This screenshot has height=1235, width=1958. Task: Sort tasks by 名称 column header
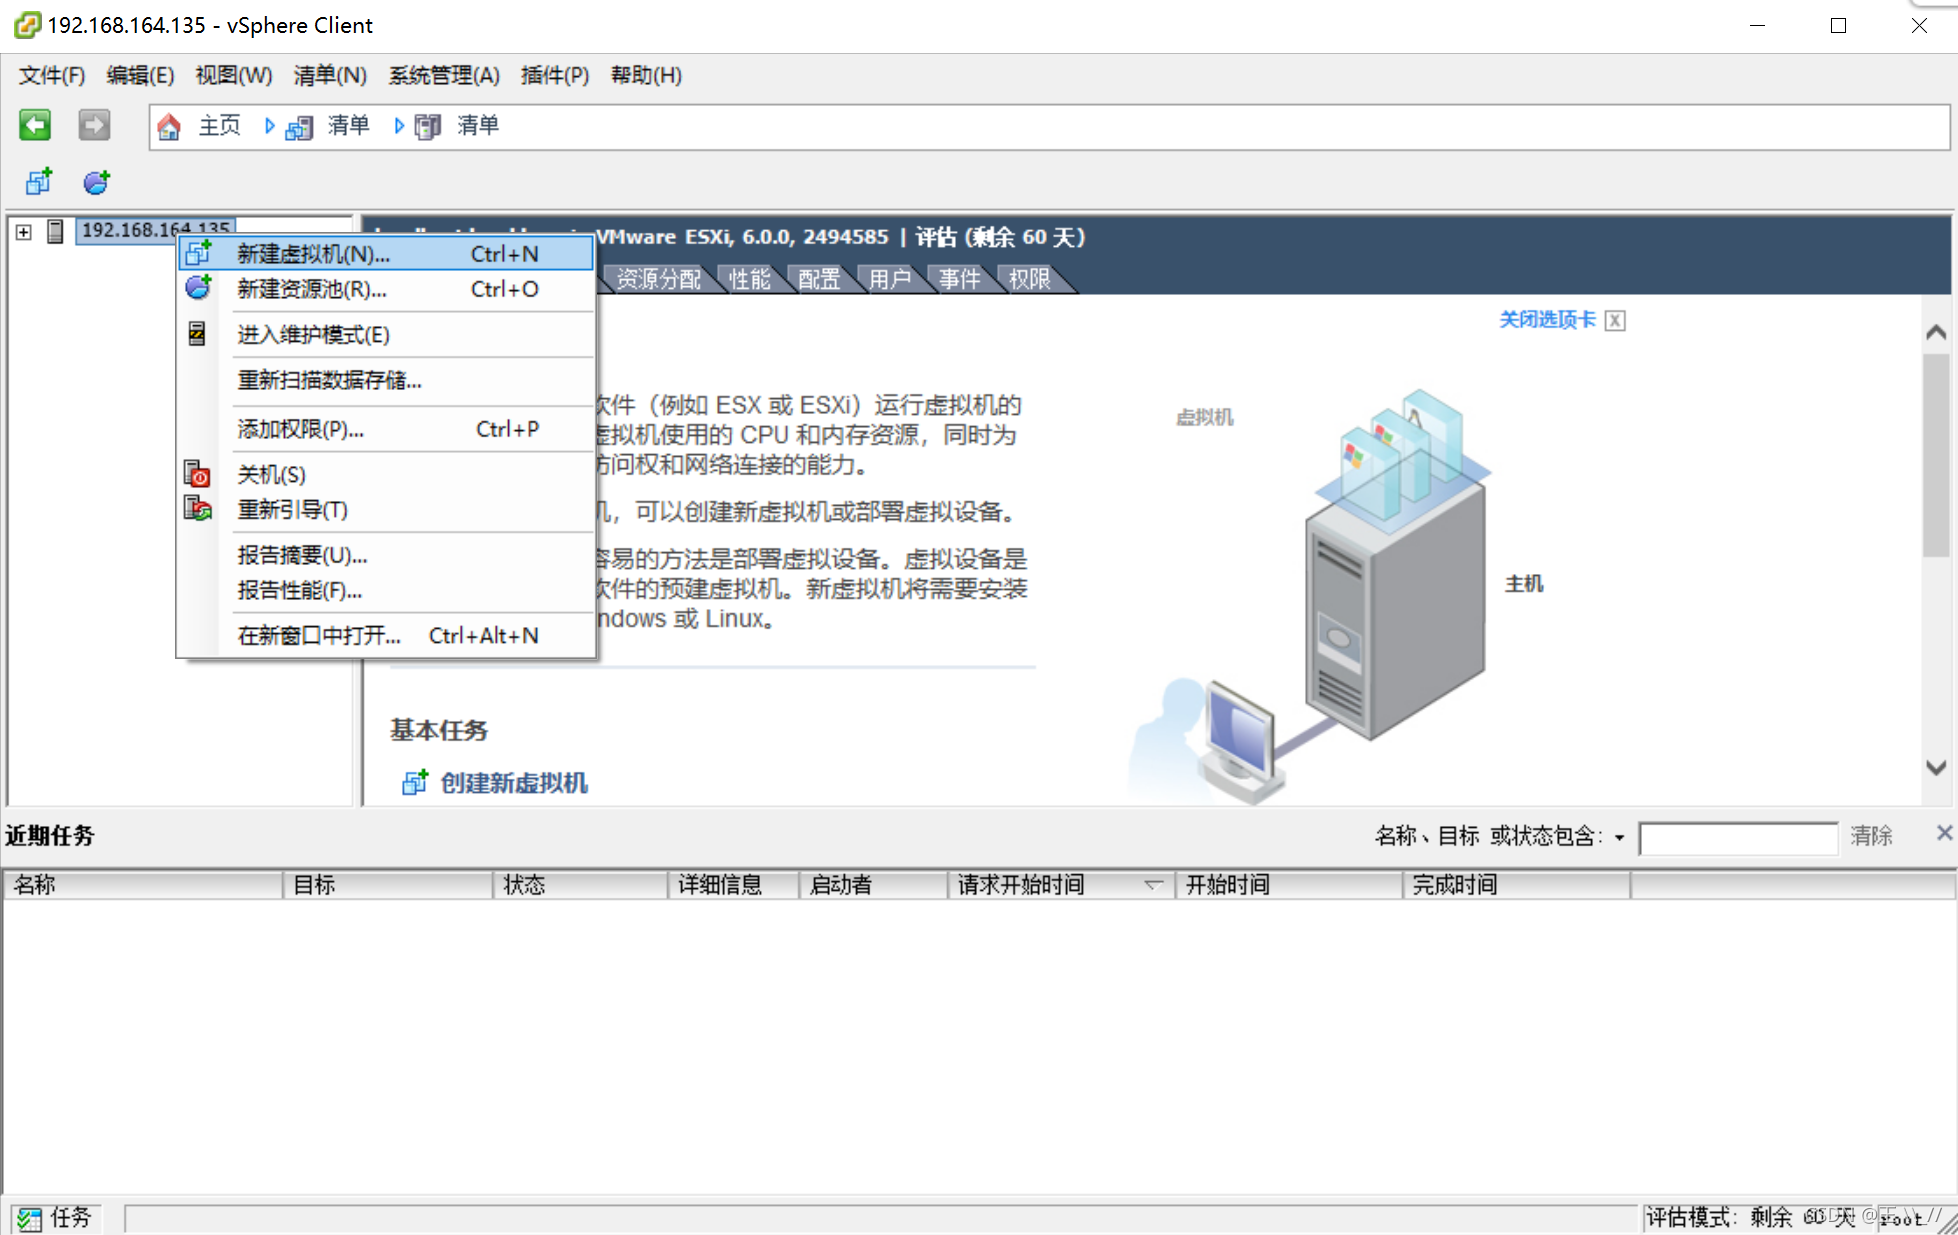click(143, 885)
